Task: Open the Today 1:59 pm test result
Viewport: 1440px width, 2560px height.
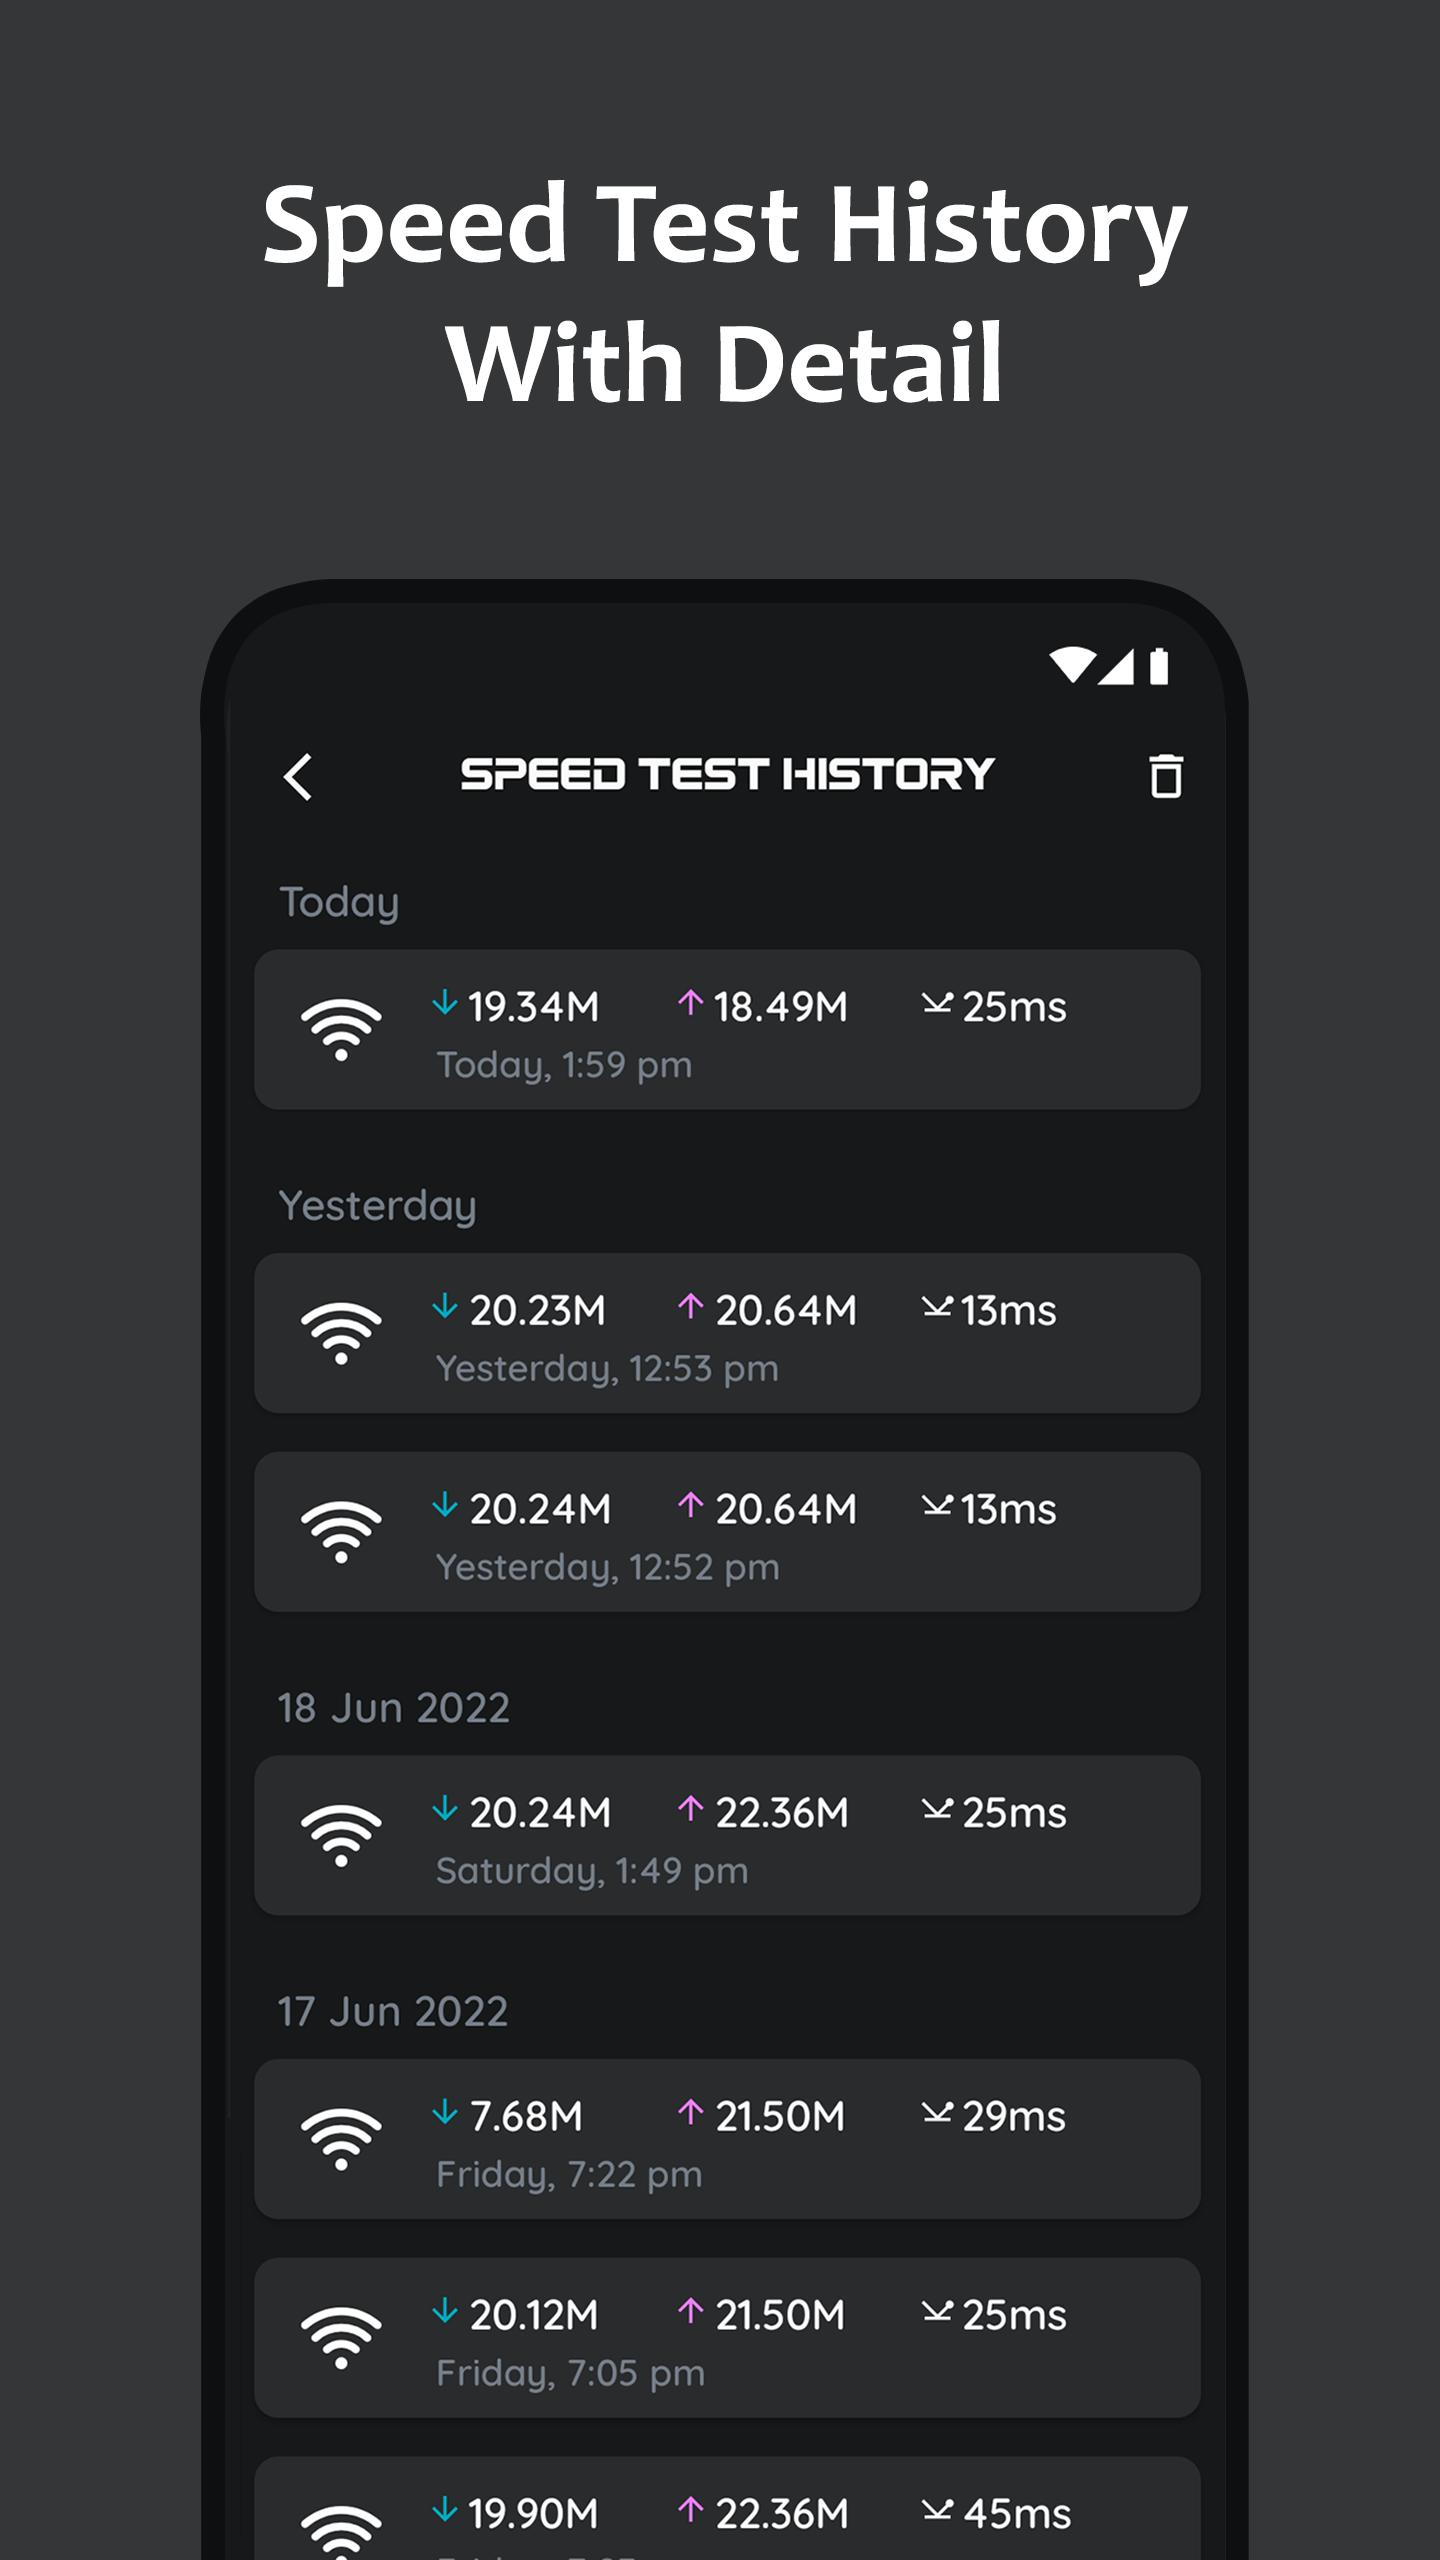Action: (x=727, y=1029)
